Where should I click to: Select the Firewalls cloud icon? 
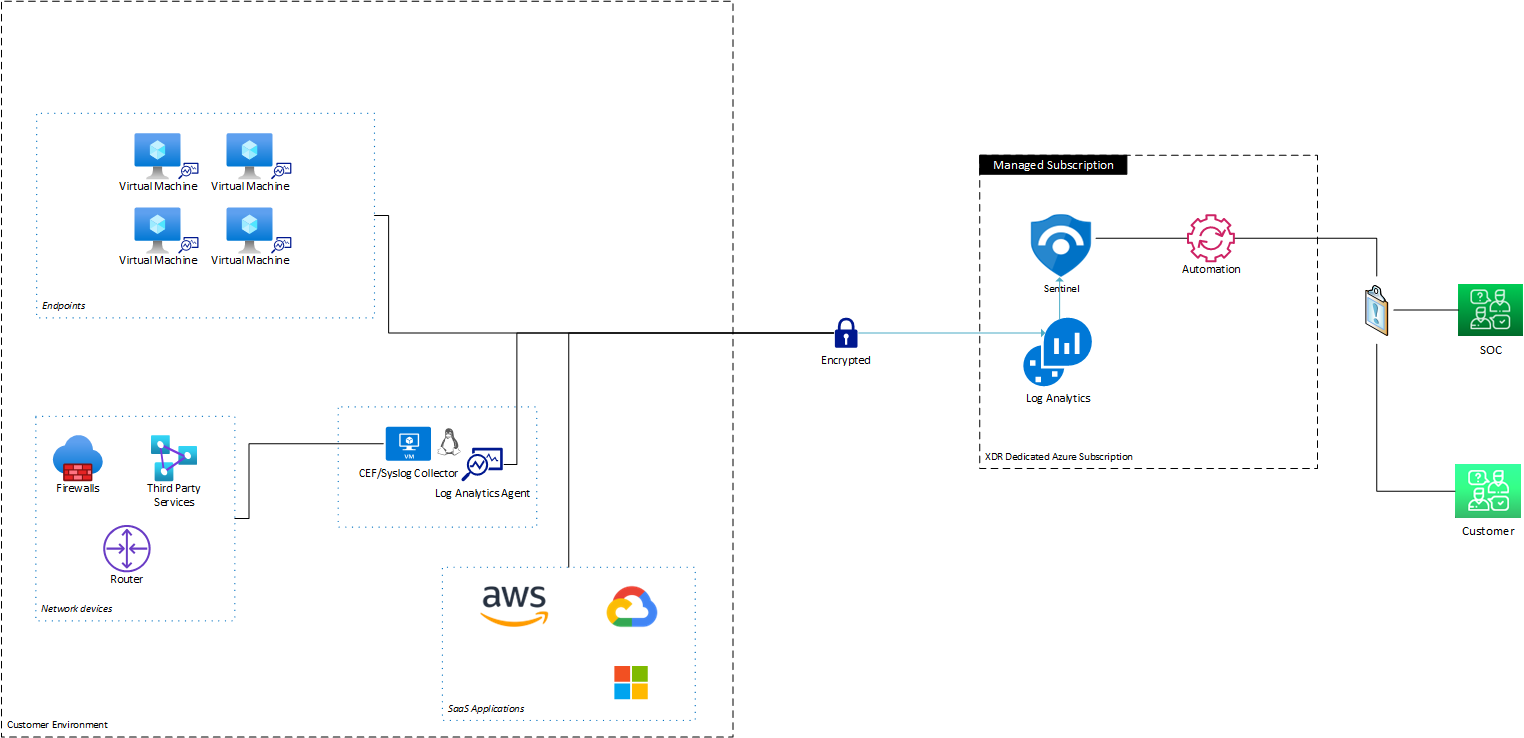pos(77,460)
